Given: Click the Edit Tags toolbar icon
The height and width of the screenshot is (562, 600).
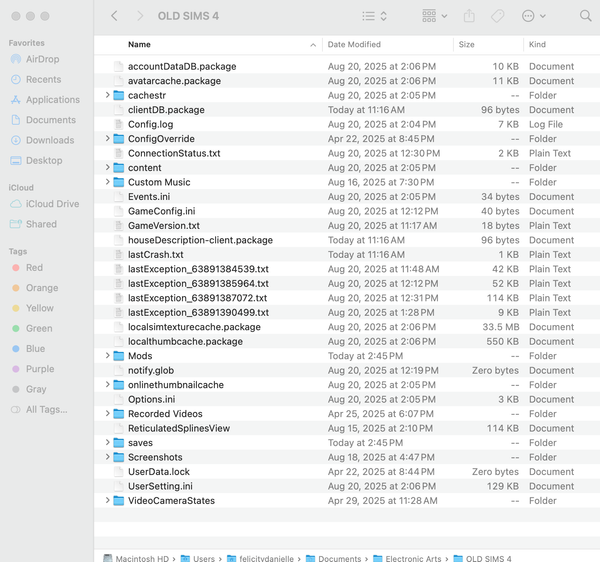Looking at the screenshot, I should tap(497, 16).
